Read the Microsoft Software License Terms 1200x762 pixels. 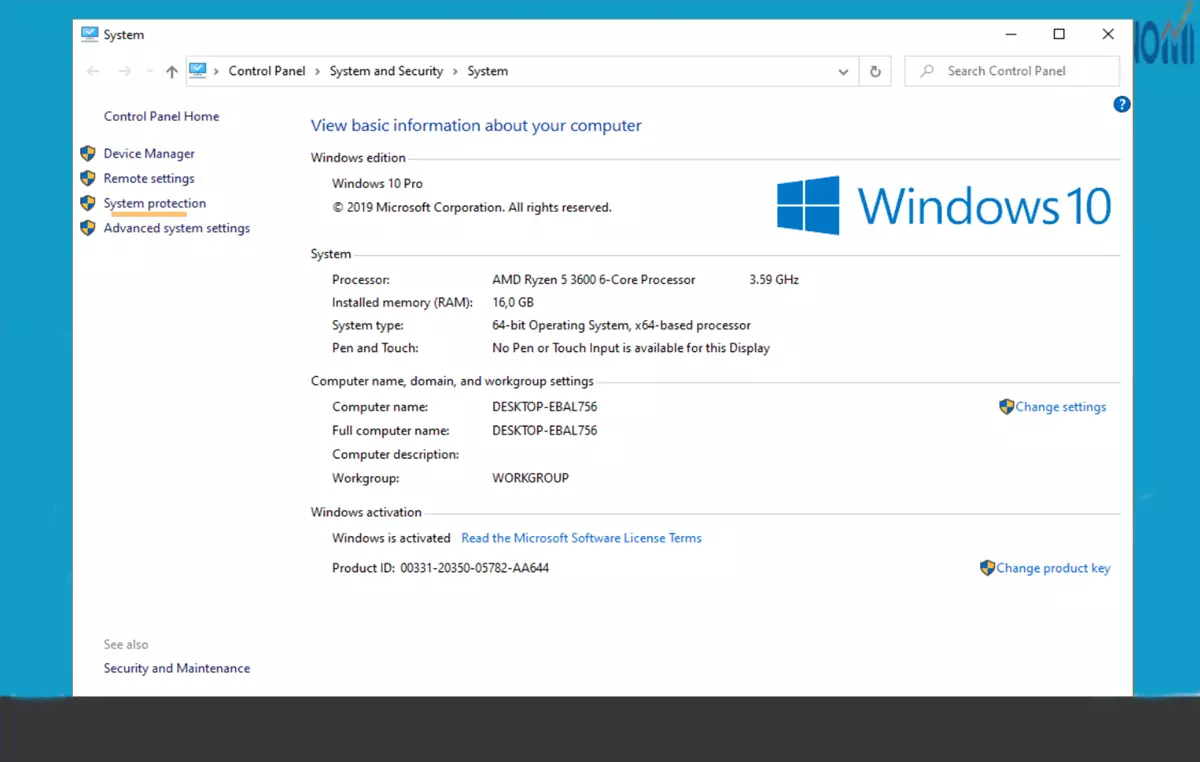581,538
